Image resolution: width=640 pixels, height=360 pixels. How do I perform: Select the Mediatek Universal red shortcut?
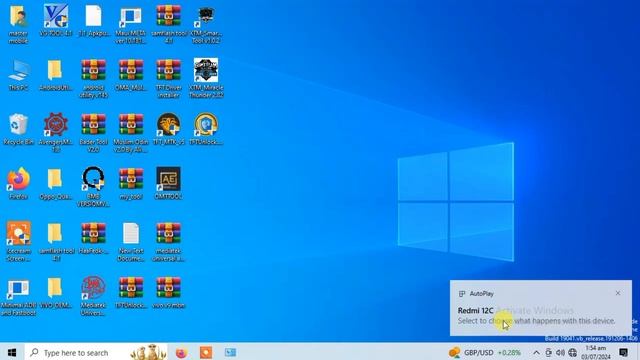(93, 288)
